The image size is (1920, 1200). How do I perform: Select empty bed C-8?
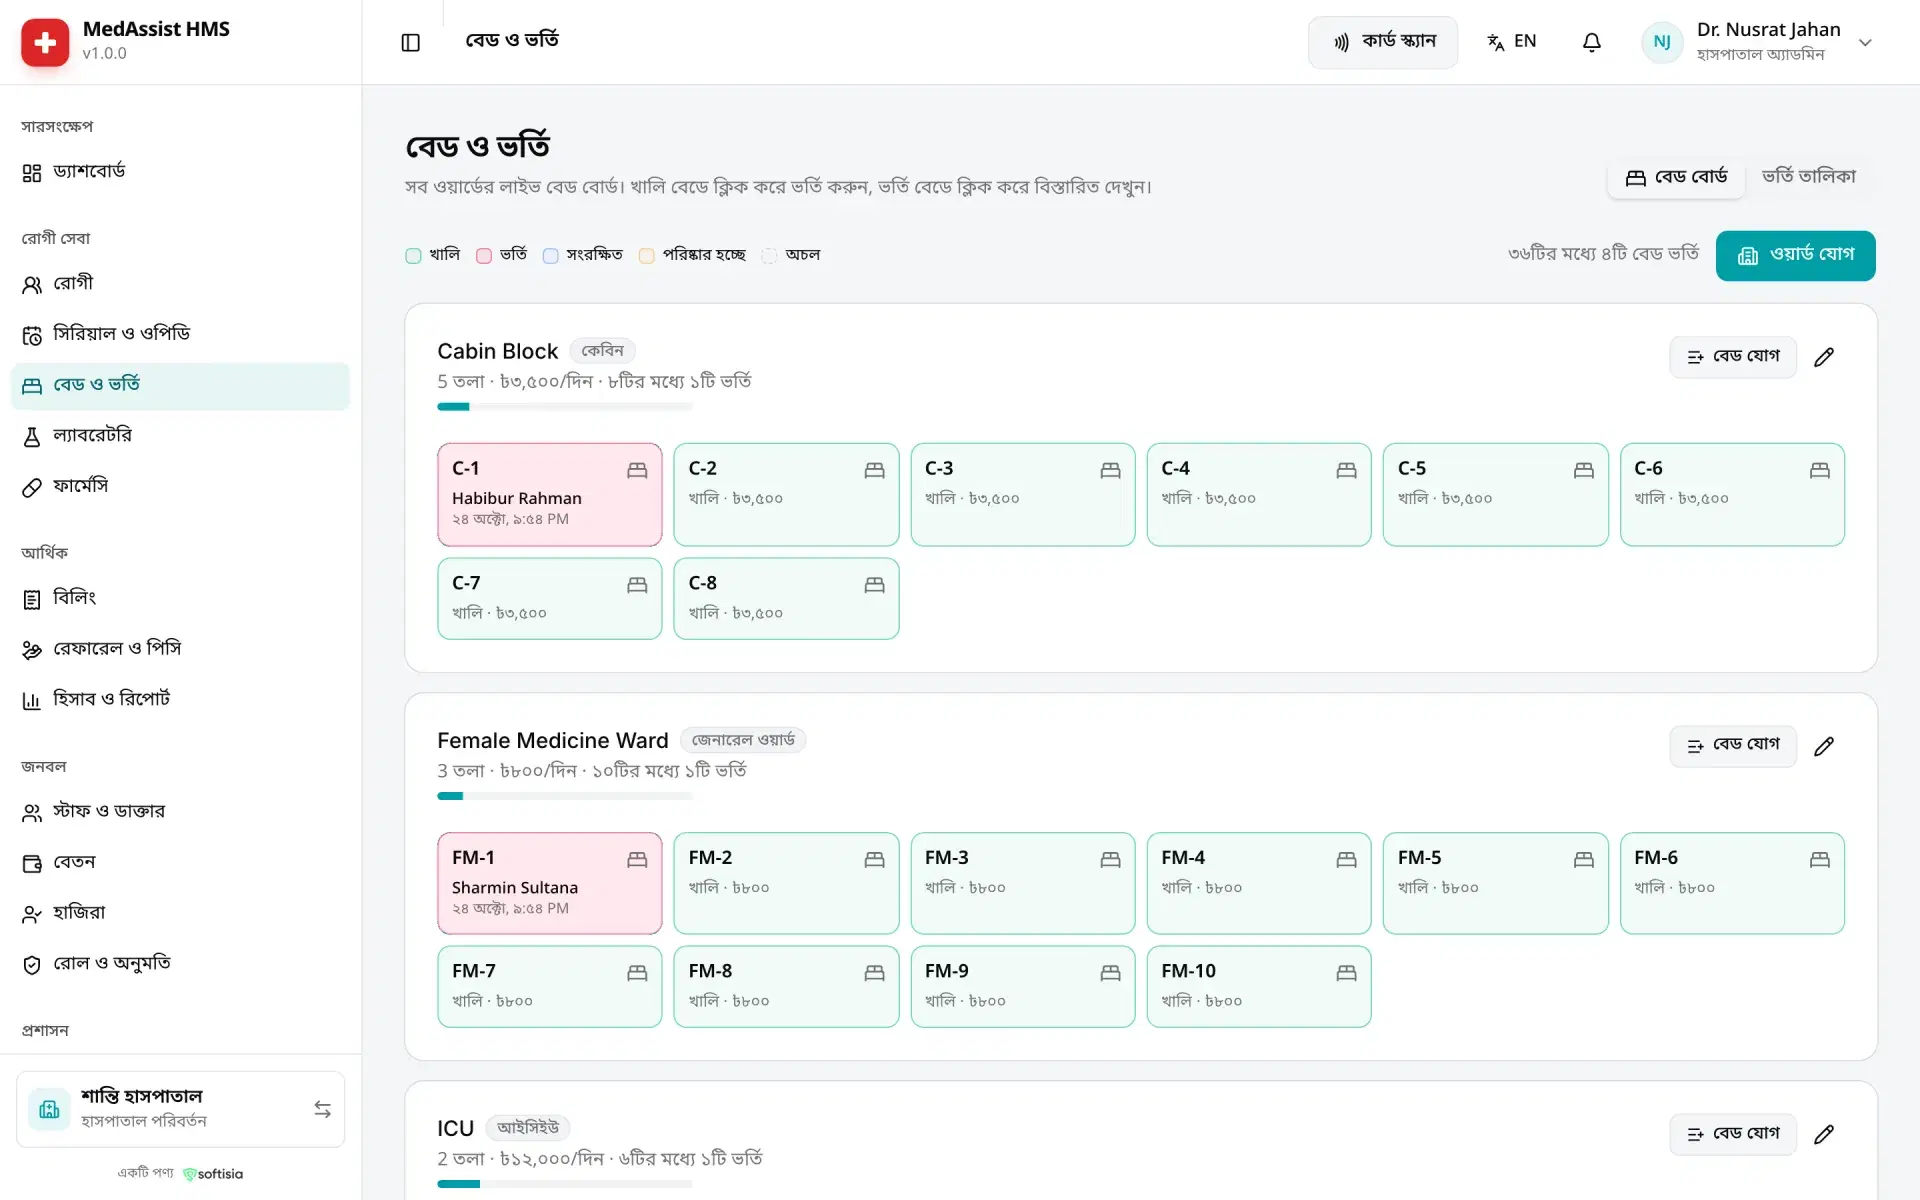tap(786, 598)
